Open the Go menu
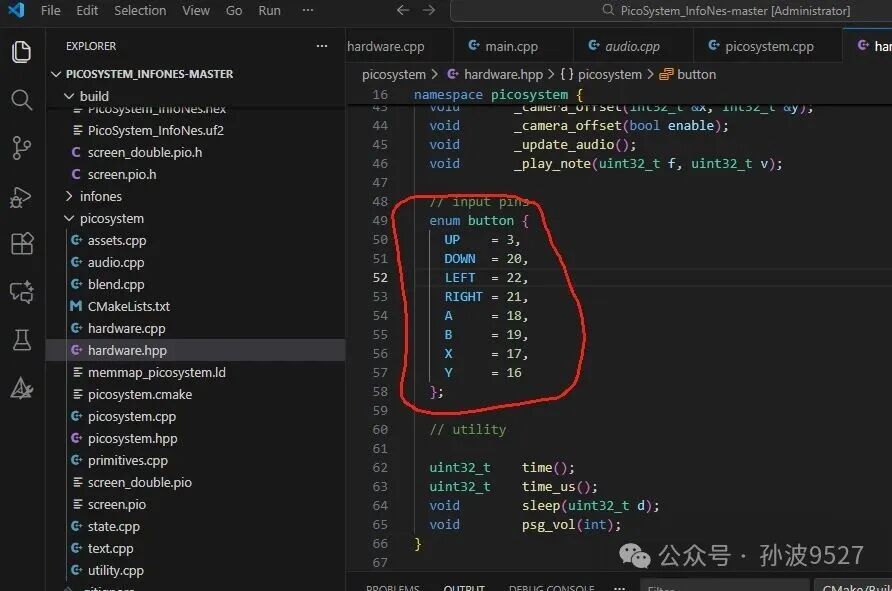 pyautogui.click(x=234, y=10)
